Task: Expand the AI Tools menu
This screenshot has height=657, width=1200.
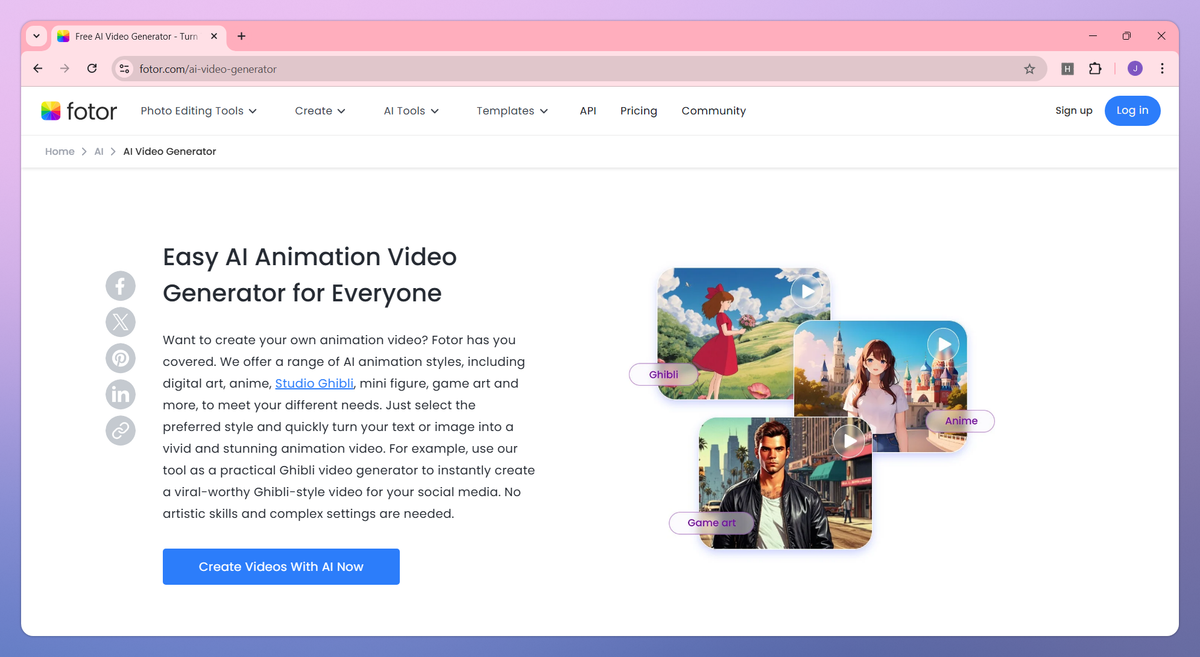Action: coord(411,111)
